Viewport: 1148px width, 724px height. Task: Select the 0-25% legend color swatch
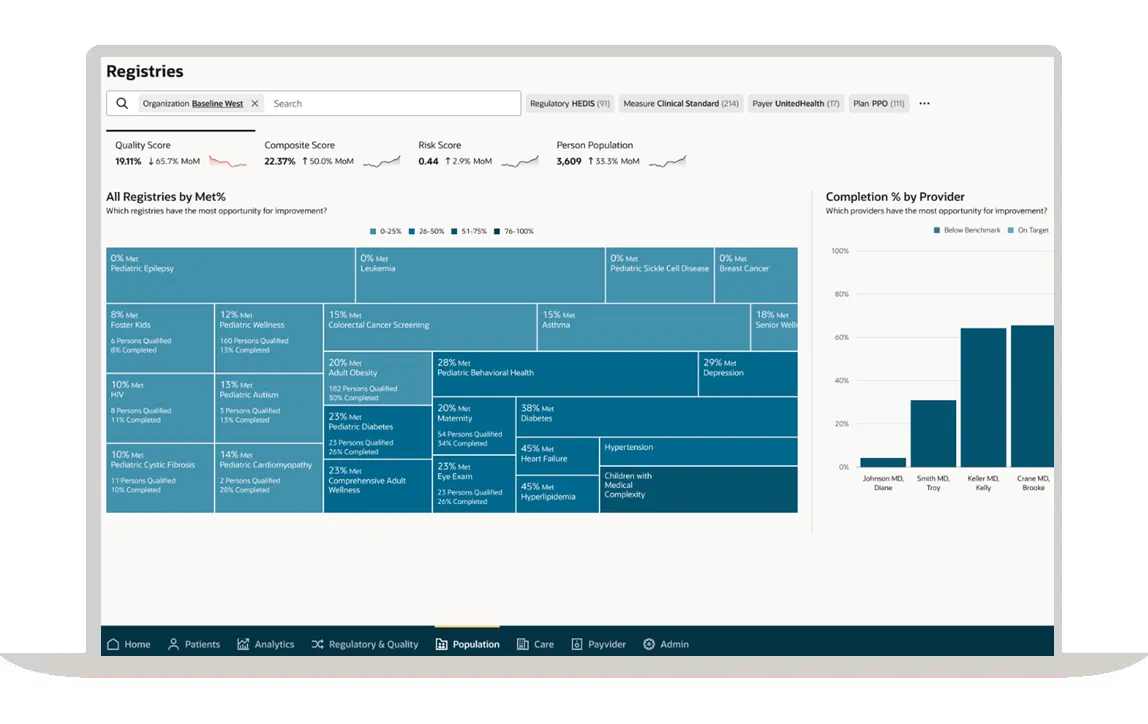(x=372, y=231)
